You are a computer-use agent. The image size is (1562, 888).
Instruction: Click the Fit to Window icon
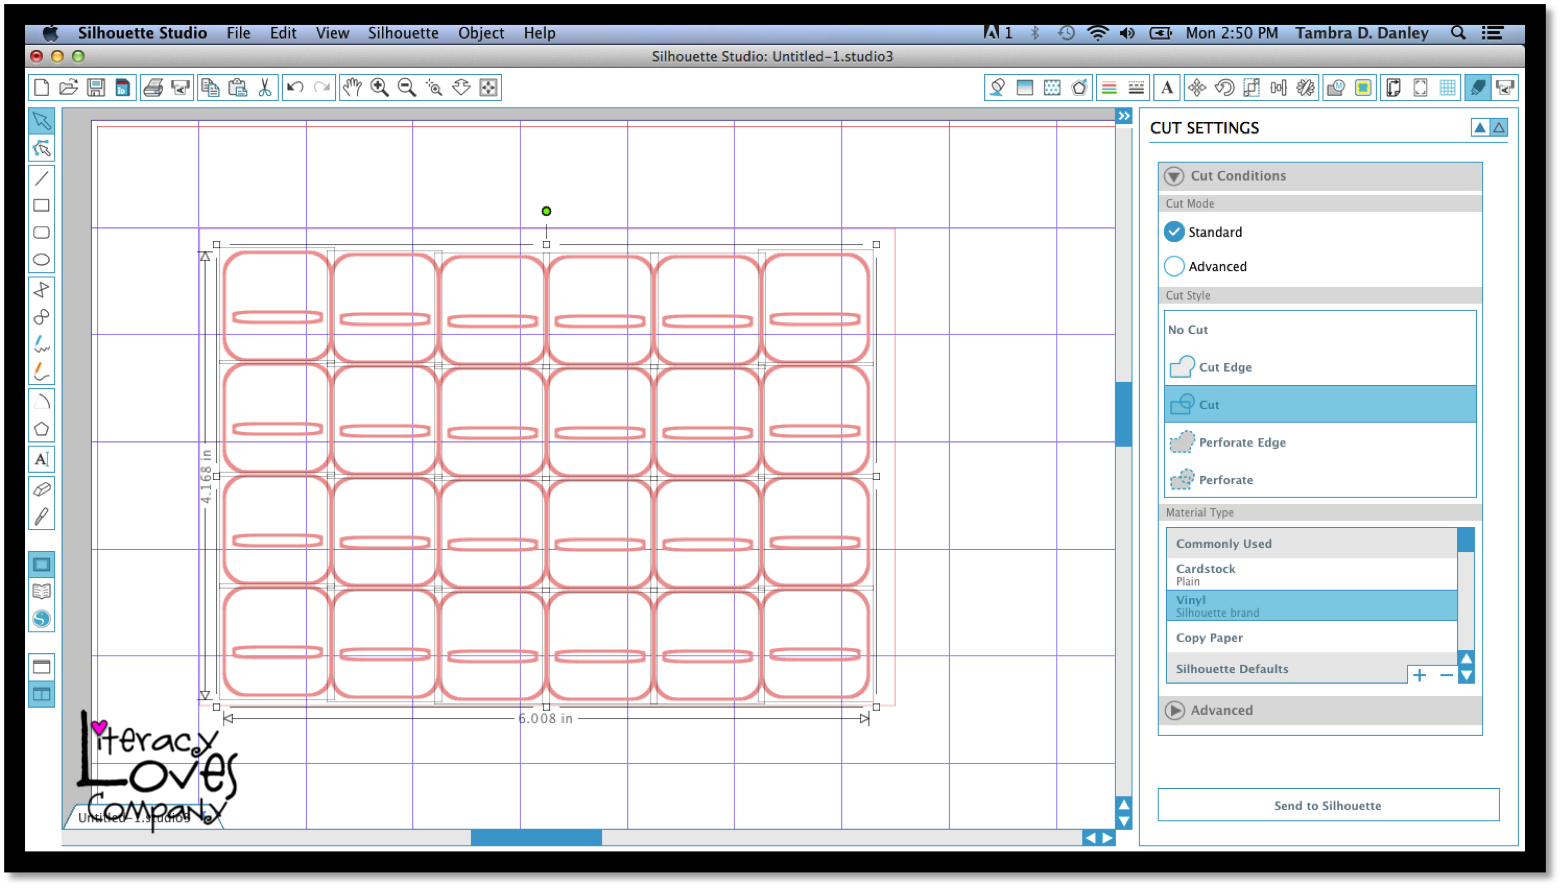pos(489,88)
